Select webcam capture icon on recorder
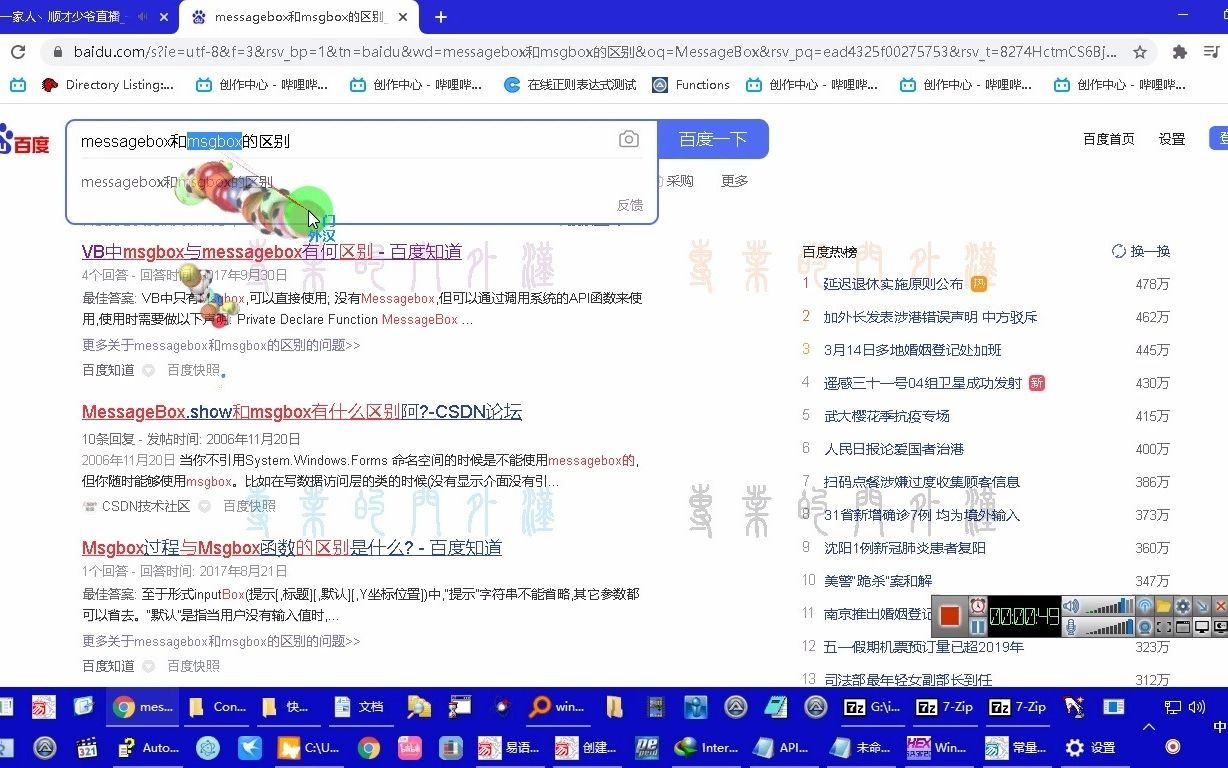 [1146, 626]
